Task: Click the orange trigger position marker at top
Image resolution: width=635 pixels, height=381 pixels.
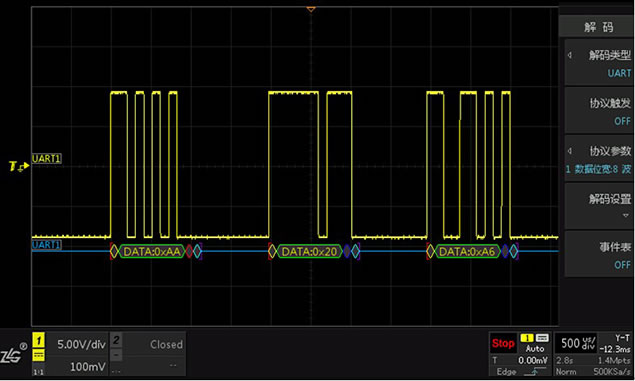Action: click(311, 9)
